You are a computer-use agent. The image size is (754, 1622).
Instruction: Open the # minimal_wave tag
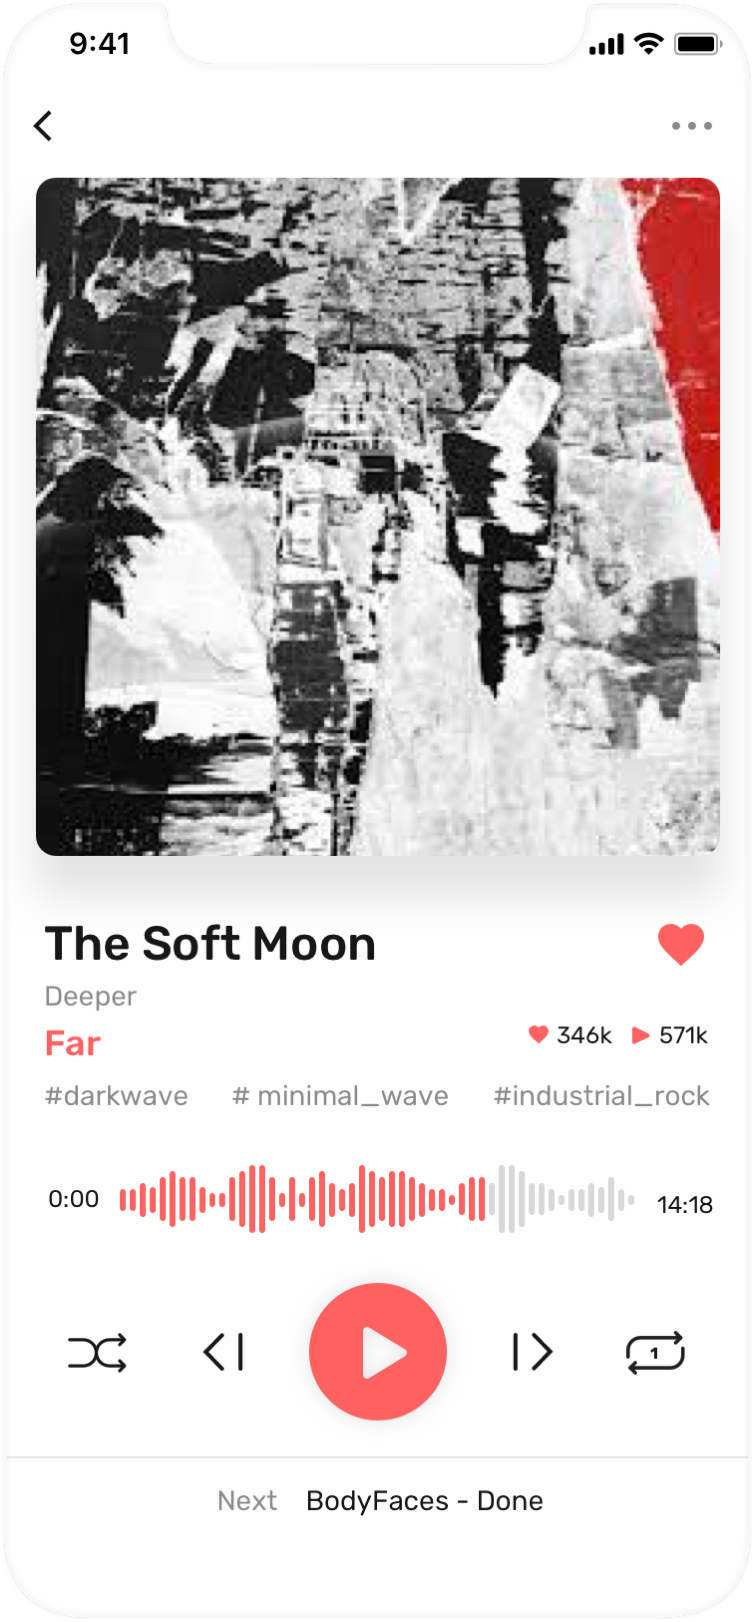pos(341,1096)
